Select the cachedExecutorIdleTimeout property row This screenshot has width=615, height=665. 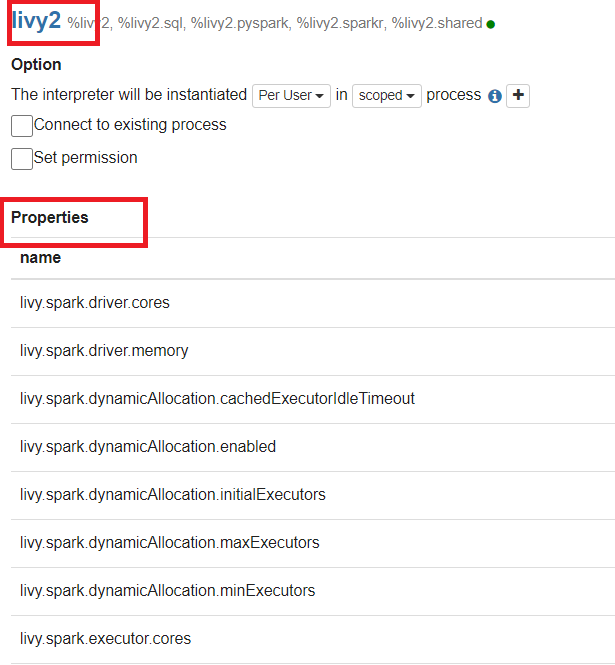pos(217,399)
